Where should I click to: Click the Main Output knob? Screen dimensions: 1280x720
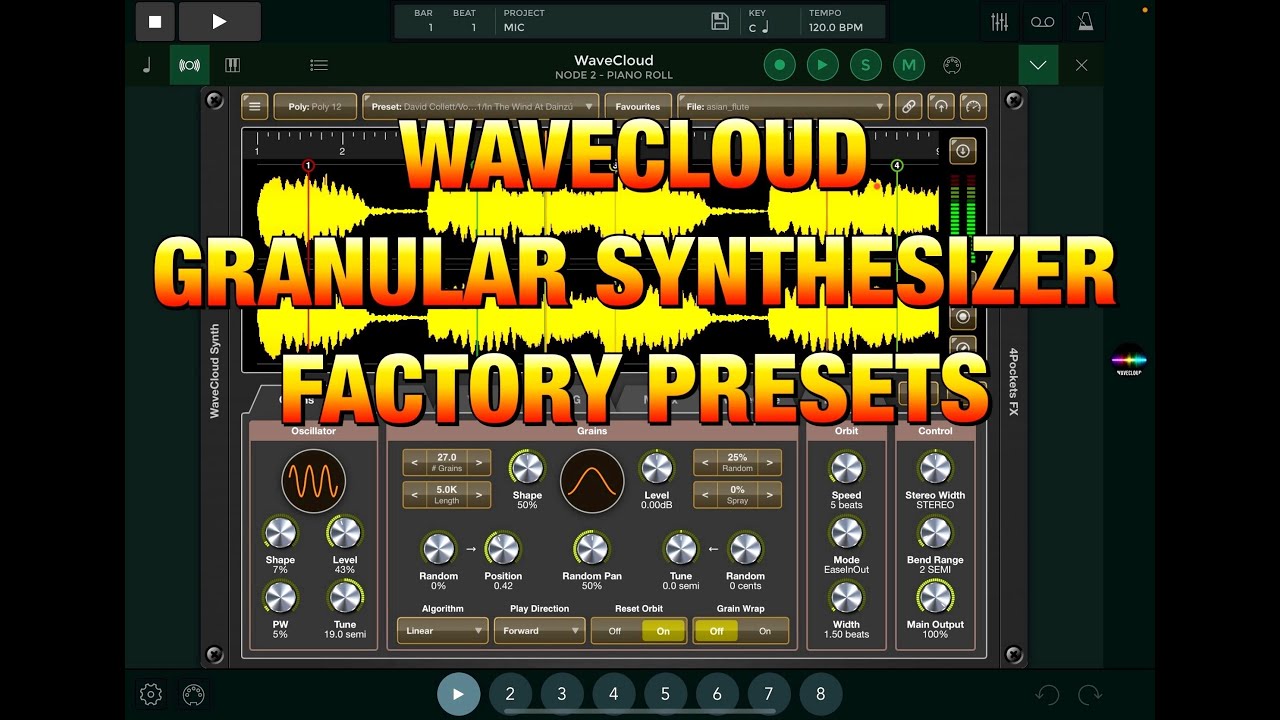[x=935, y=598]
